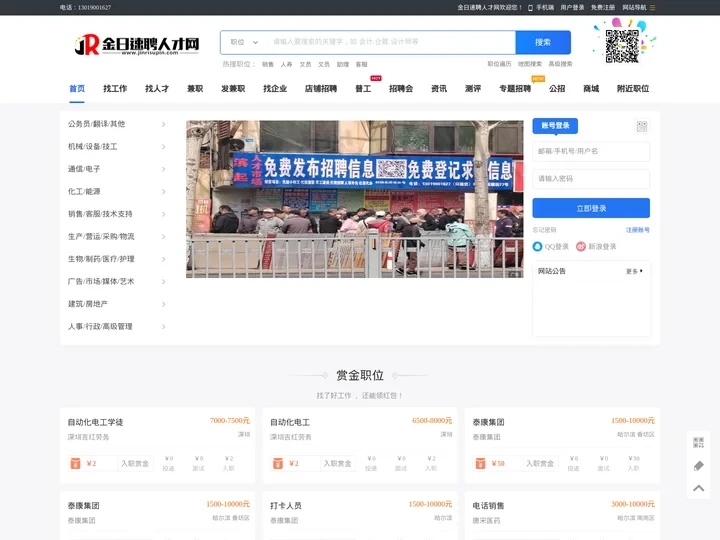This screenshot has width=720, height=540.
Task: Open 找工作 nav item
Action: (115, 89)
